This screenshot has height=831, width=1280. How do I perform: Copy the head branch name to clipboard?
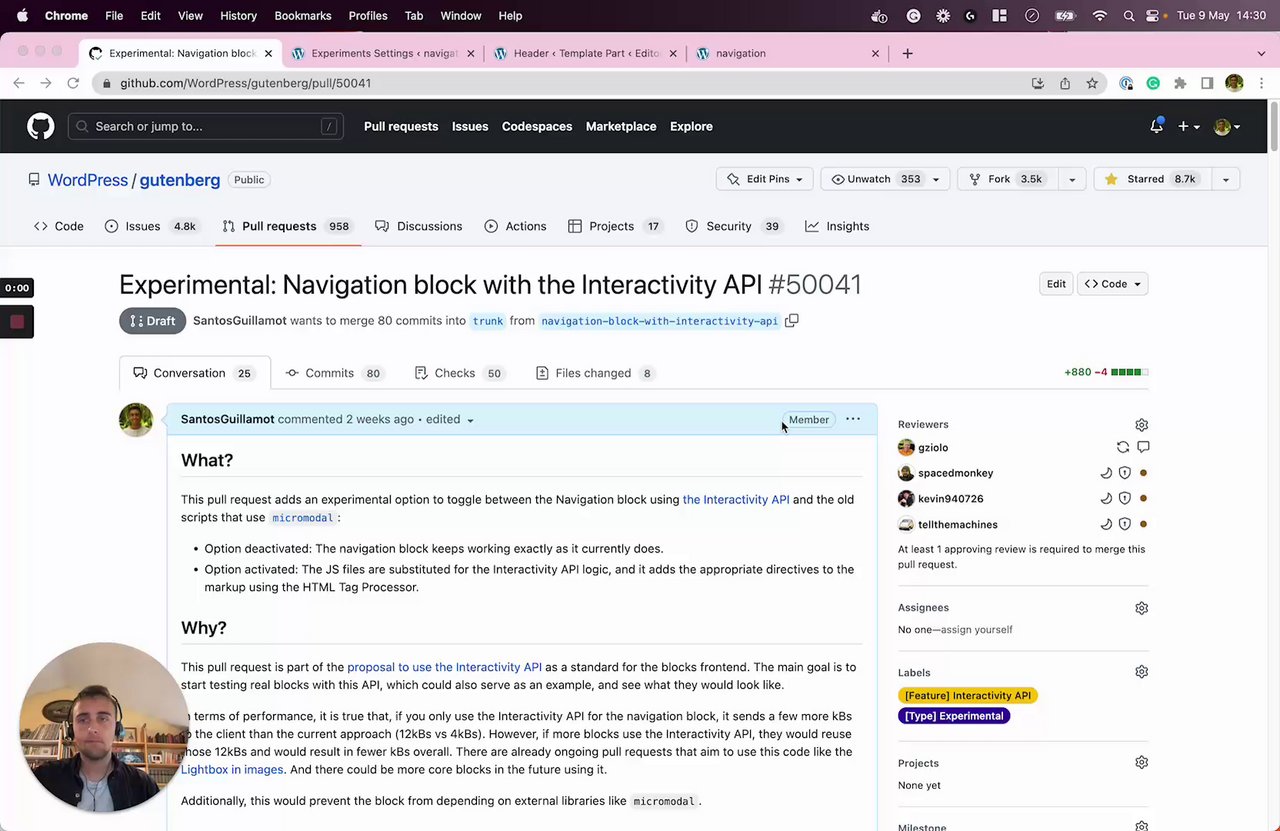click(792, 321)
